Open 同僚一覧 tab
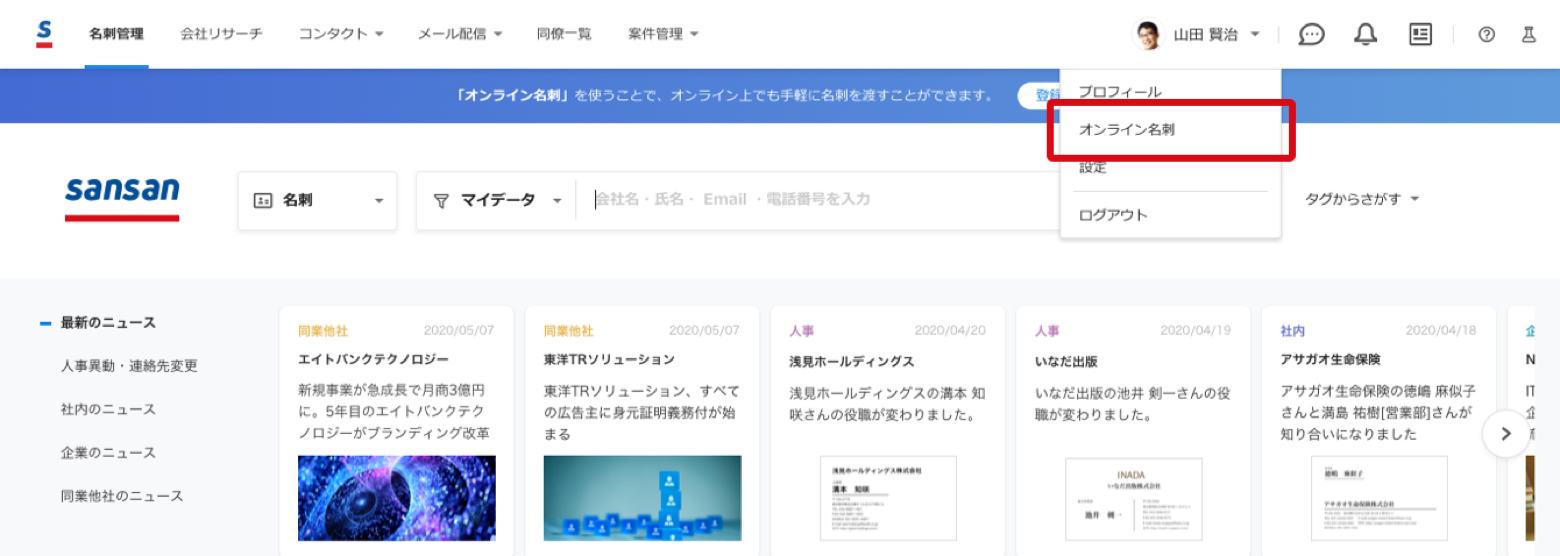1560x556 pixels. point(564,34)
